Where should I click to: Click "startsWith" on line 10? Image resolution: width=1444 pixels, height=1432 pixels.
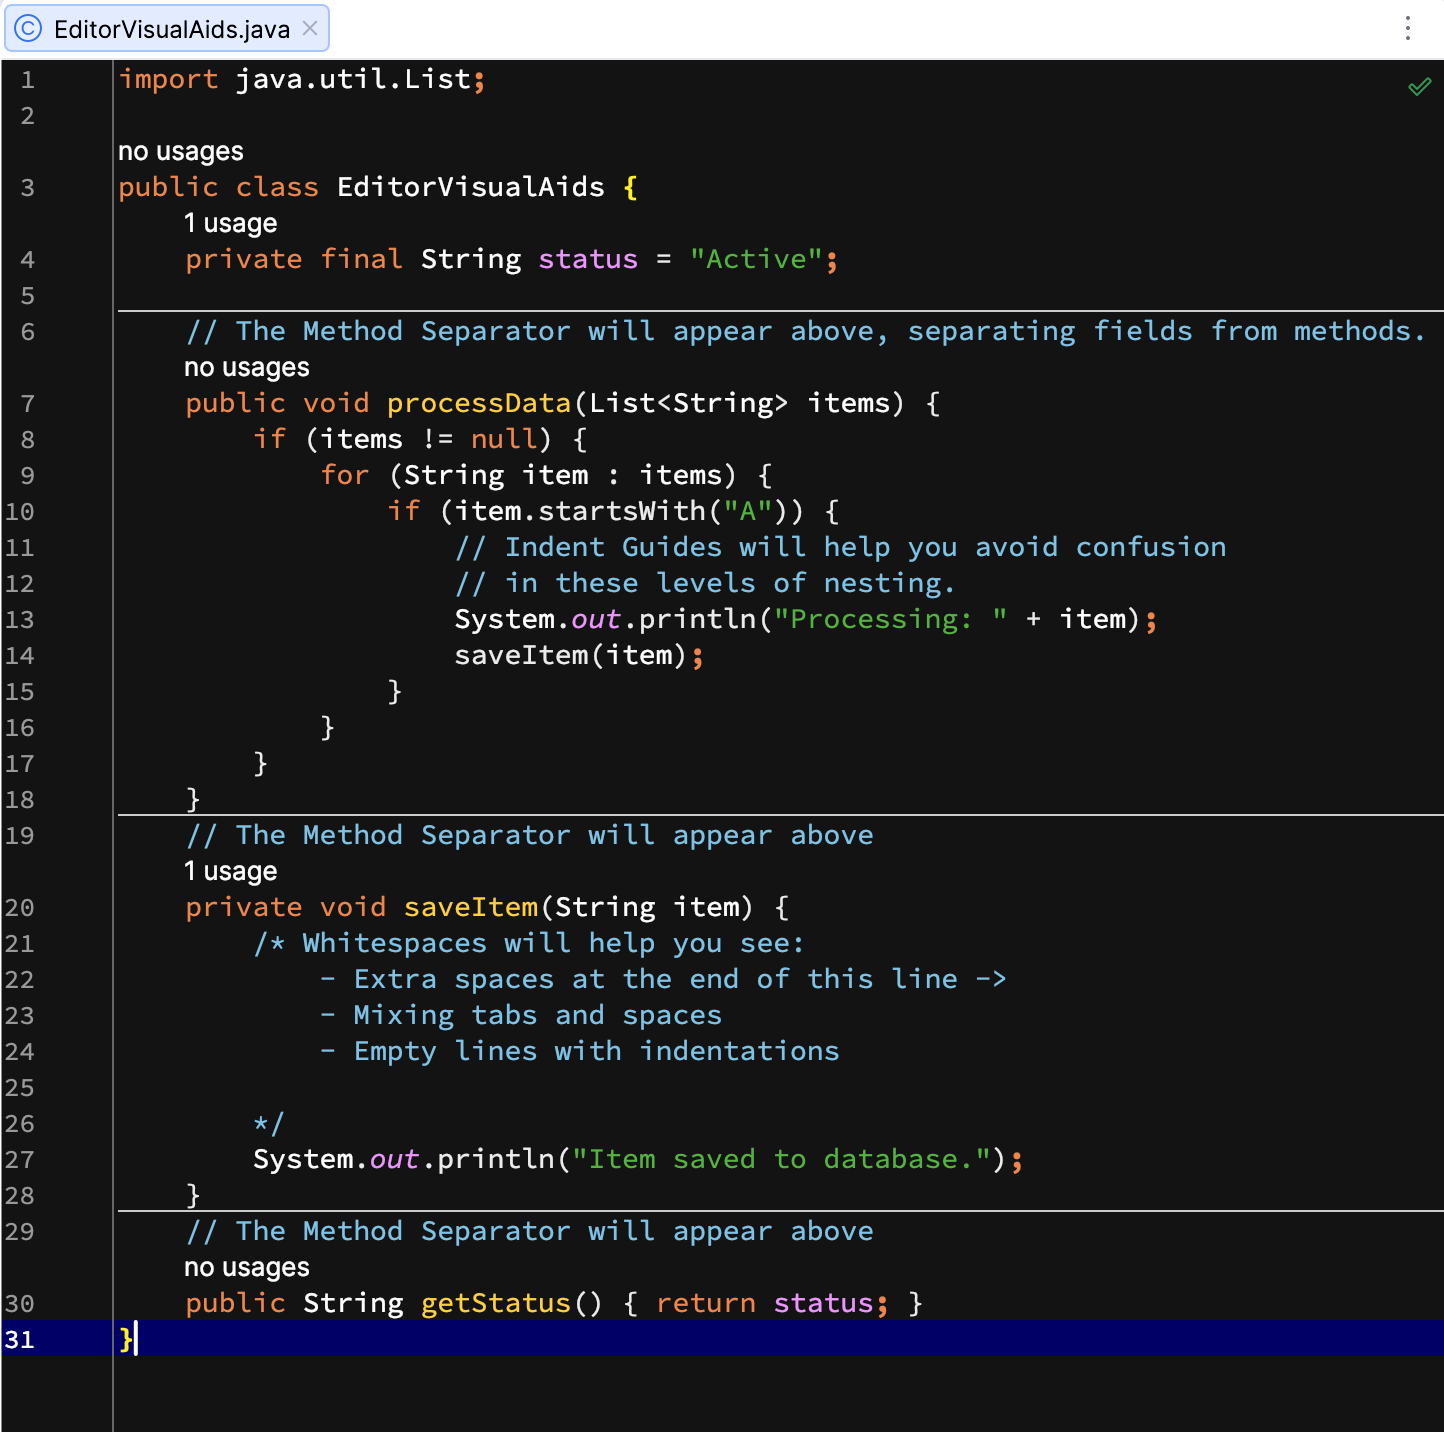click(622, 511)
